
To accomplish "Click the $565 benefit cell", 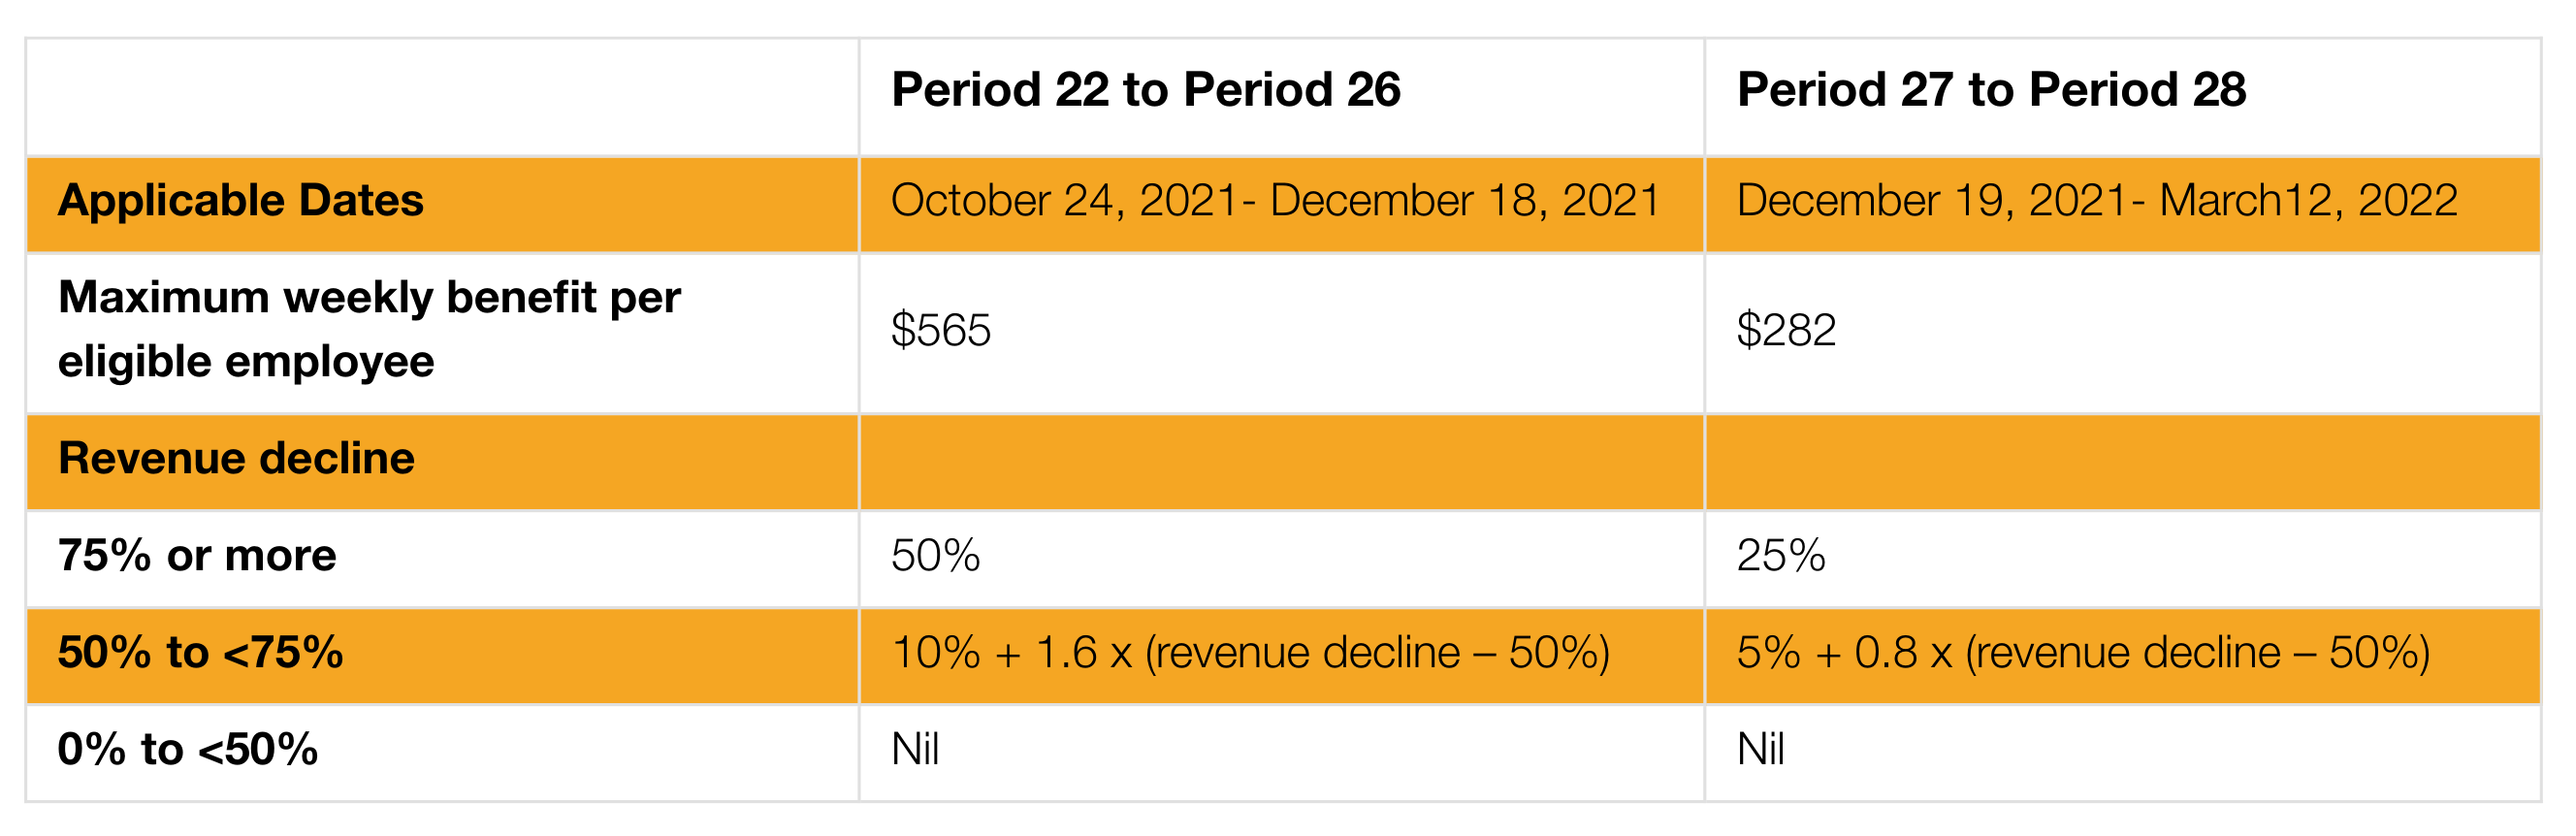I will click(x=941, y=331).
